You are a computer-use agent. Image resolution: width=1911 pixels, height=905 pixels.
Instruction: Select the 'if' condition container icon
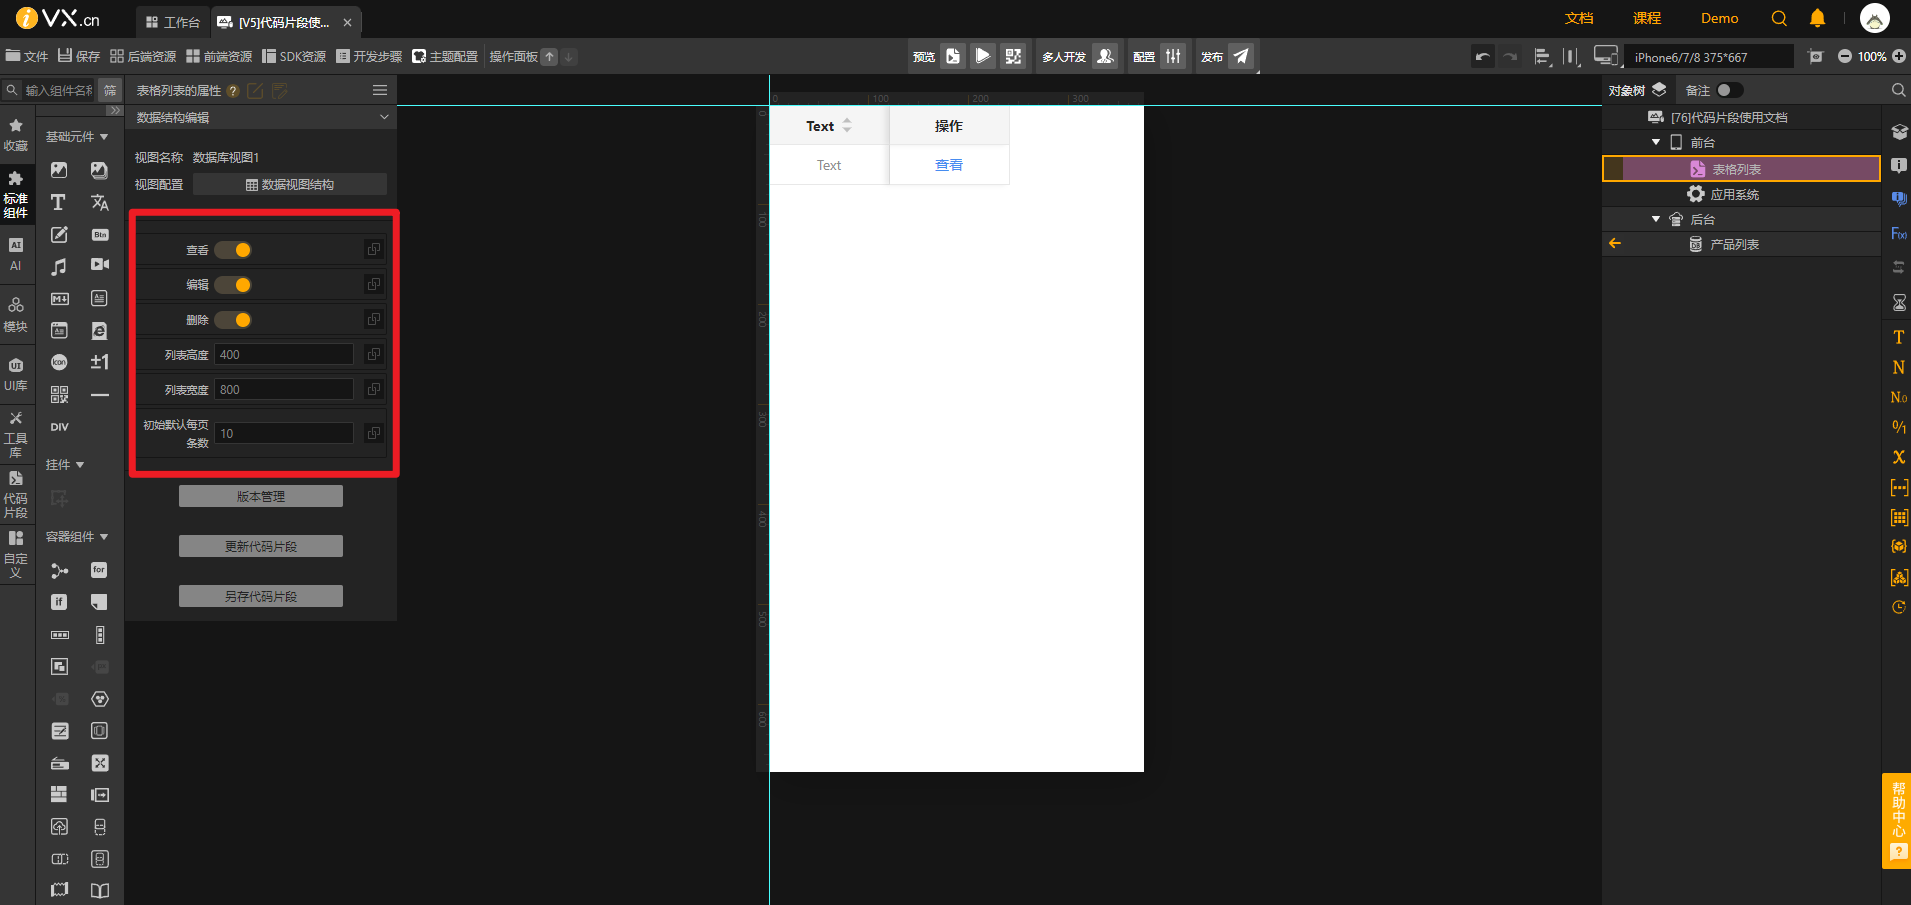click(x=59, y=602)
